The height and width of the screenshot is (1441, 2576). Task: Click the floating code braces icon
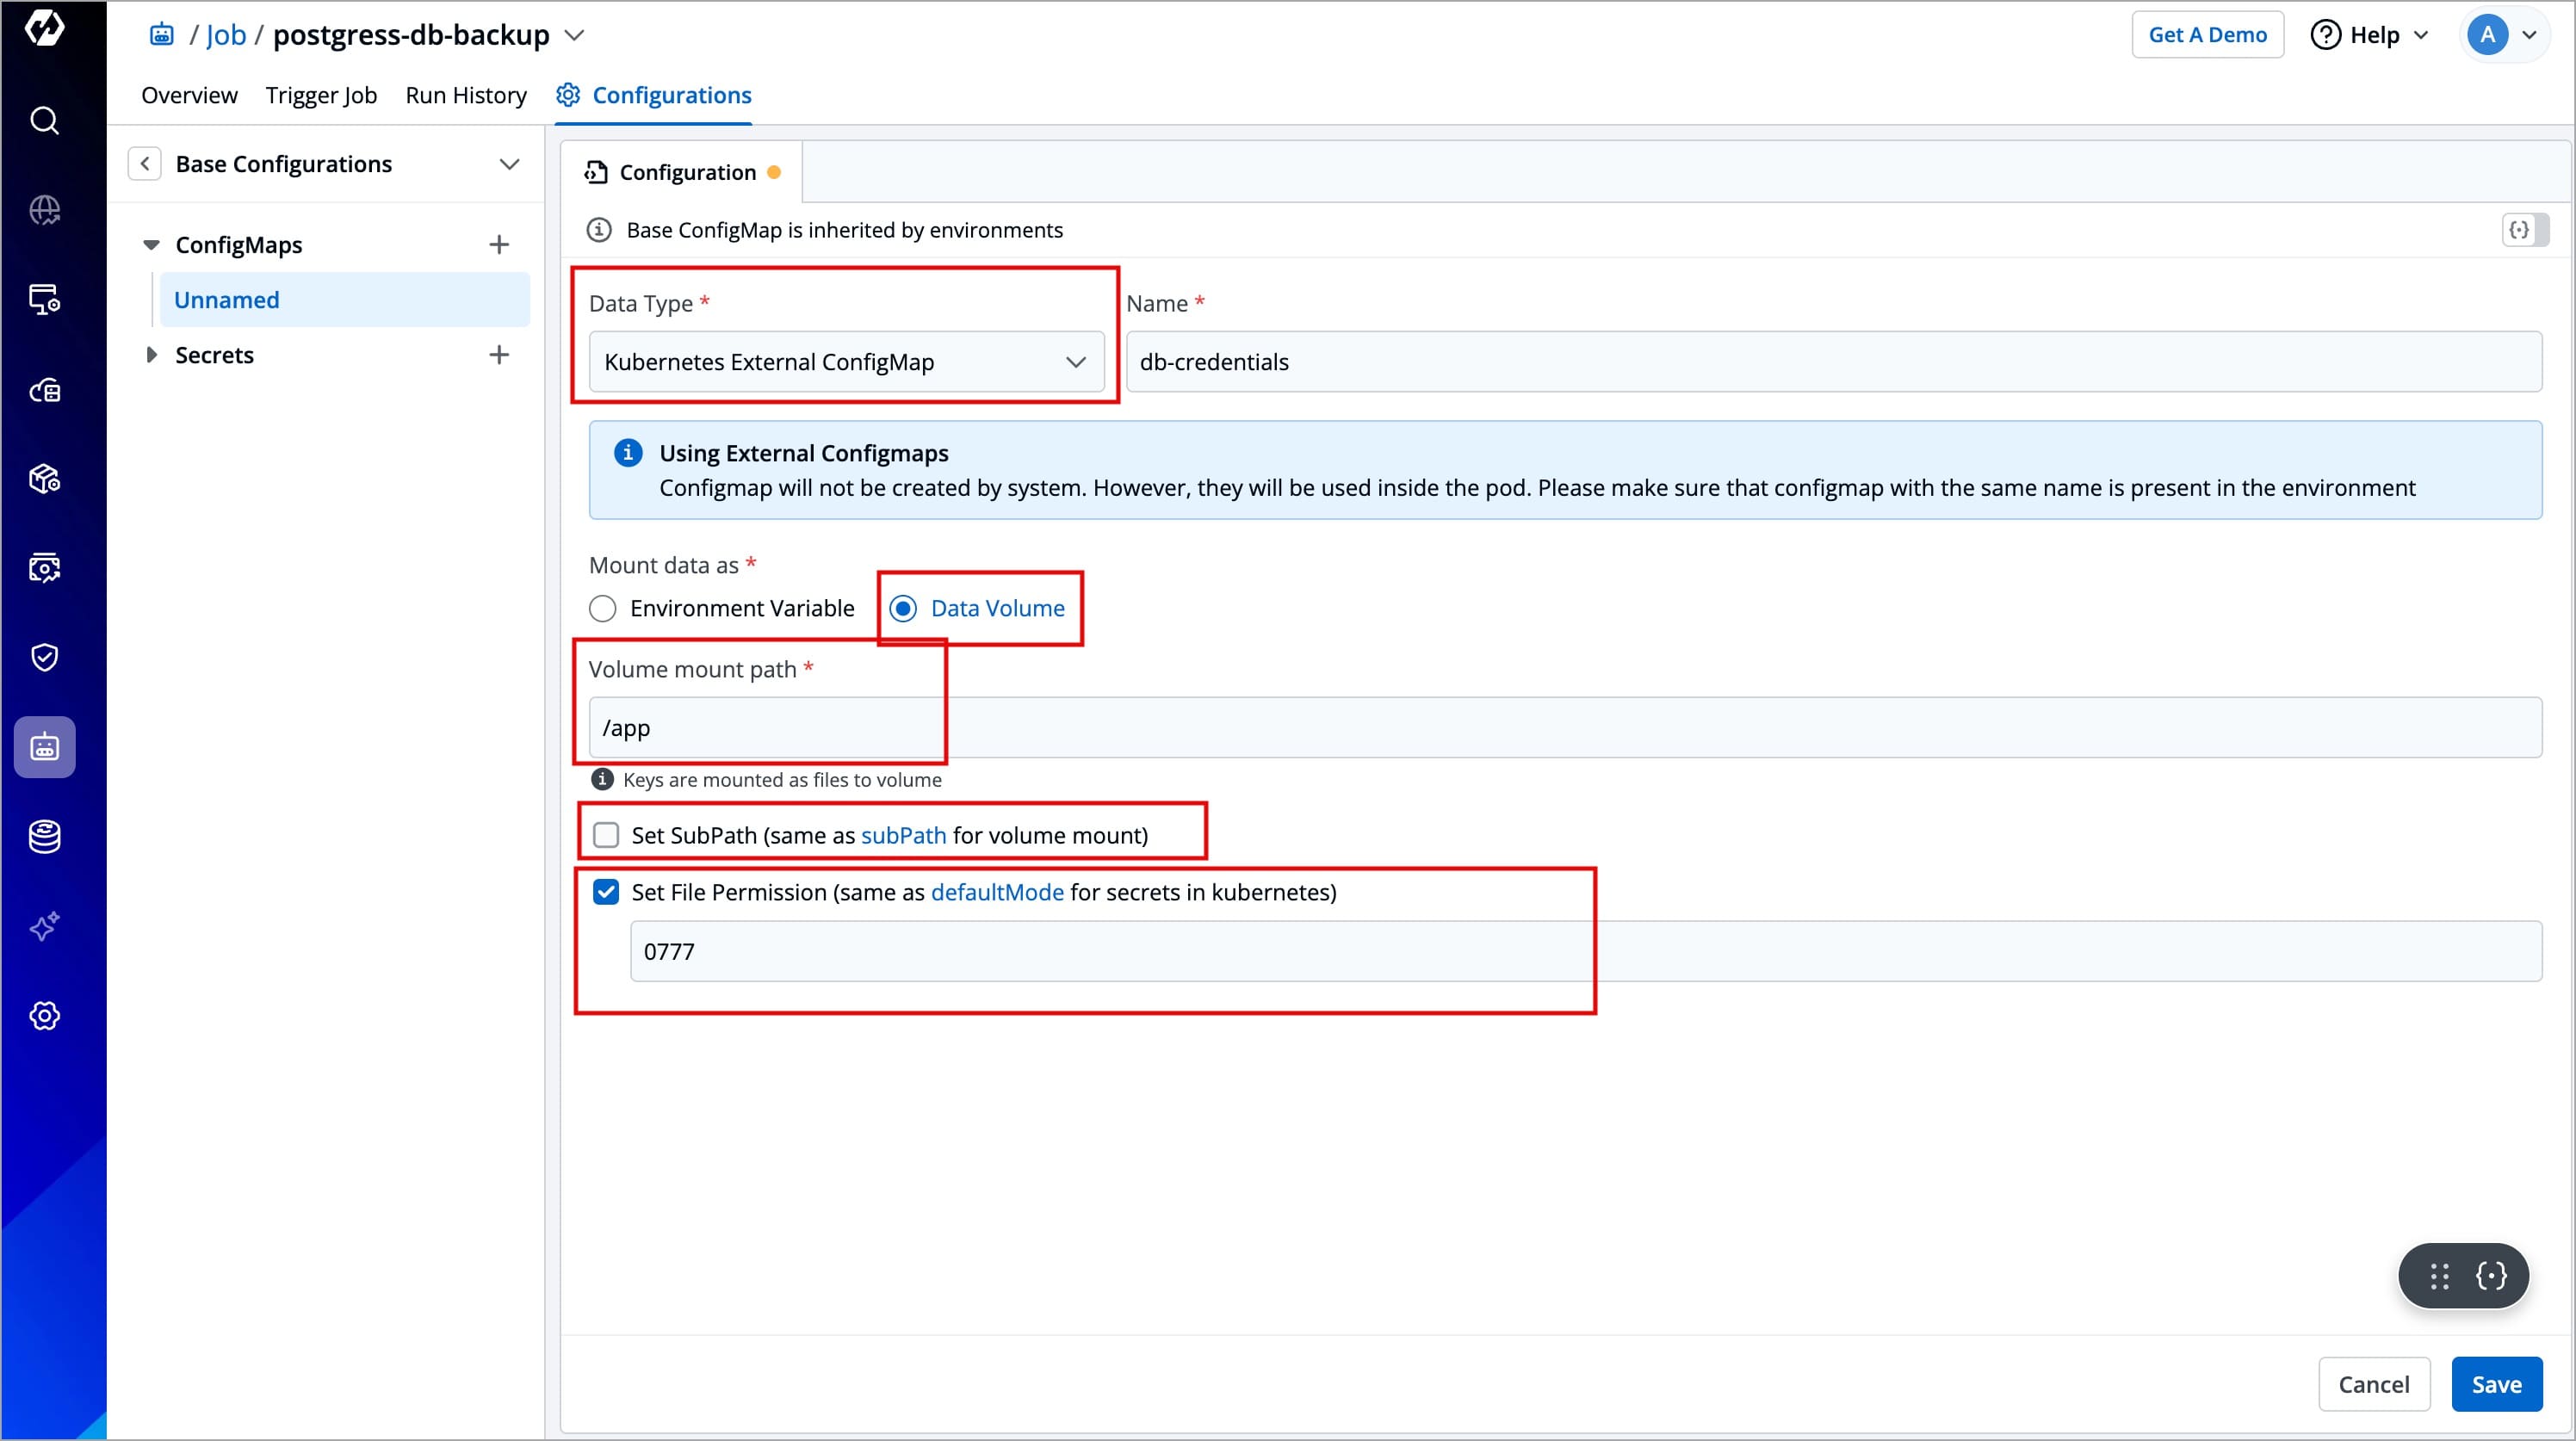coord(2490,1275)
